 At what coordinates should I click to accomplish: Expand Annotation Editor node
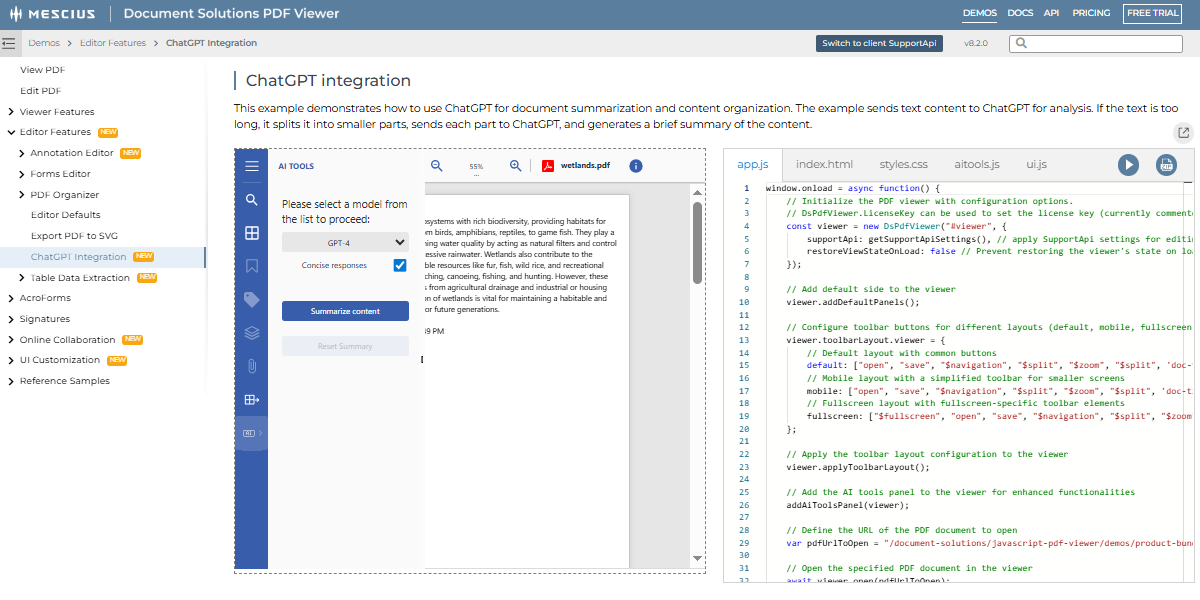tap(21, 153)
